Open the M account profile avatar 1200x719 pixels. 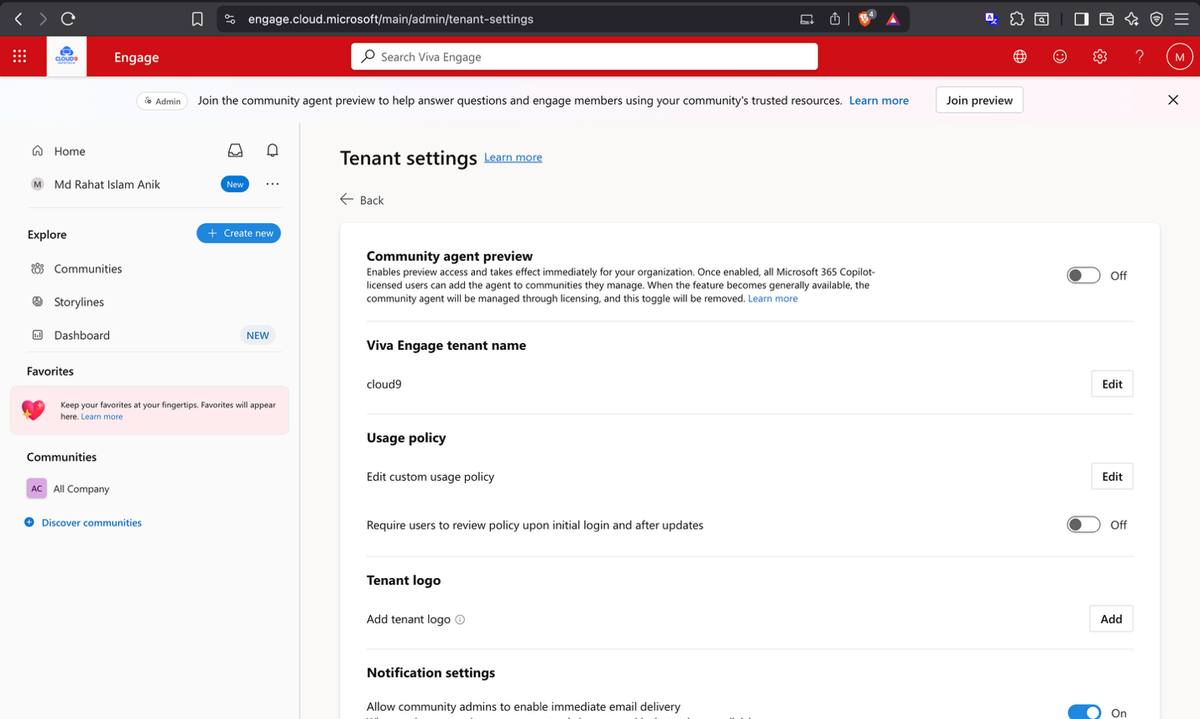[x=1179, y=57]
